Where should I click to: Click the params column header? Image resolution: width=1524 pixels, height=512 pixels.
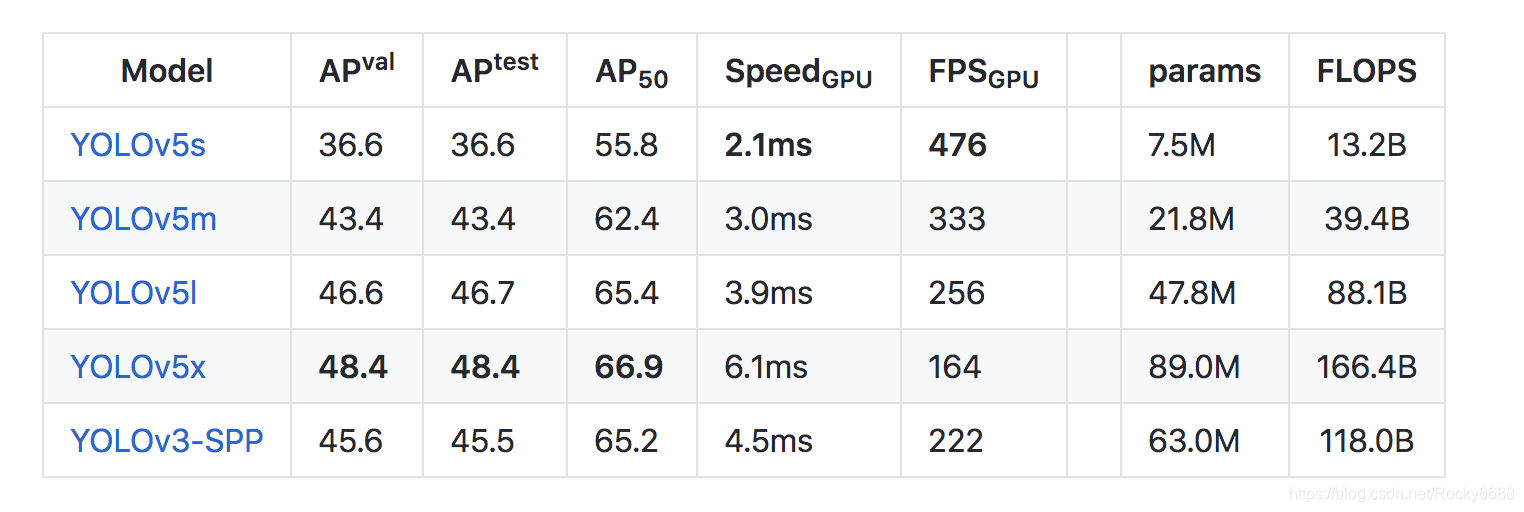pyautogui.click(x=1205, y=71)
